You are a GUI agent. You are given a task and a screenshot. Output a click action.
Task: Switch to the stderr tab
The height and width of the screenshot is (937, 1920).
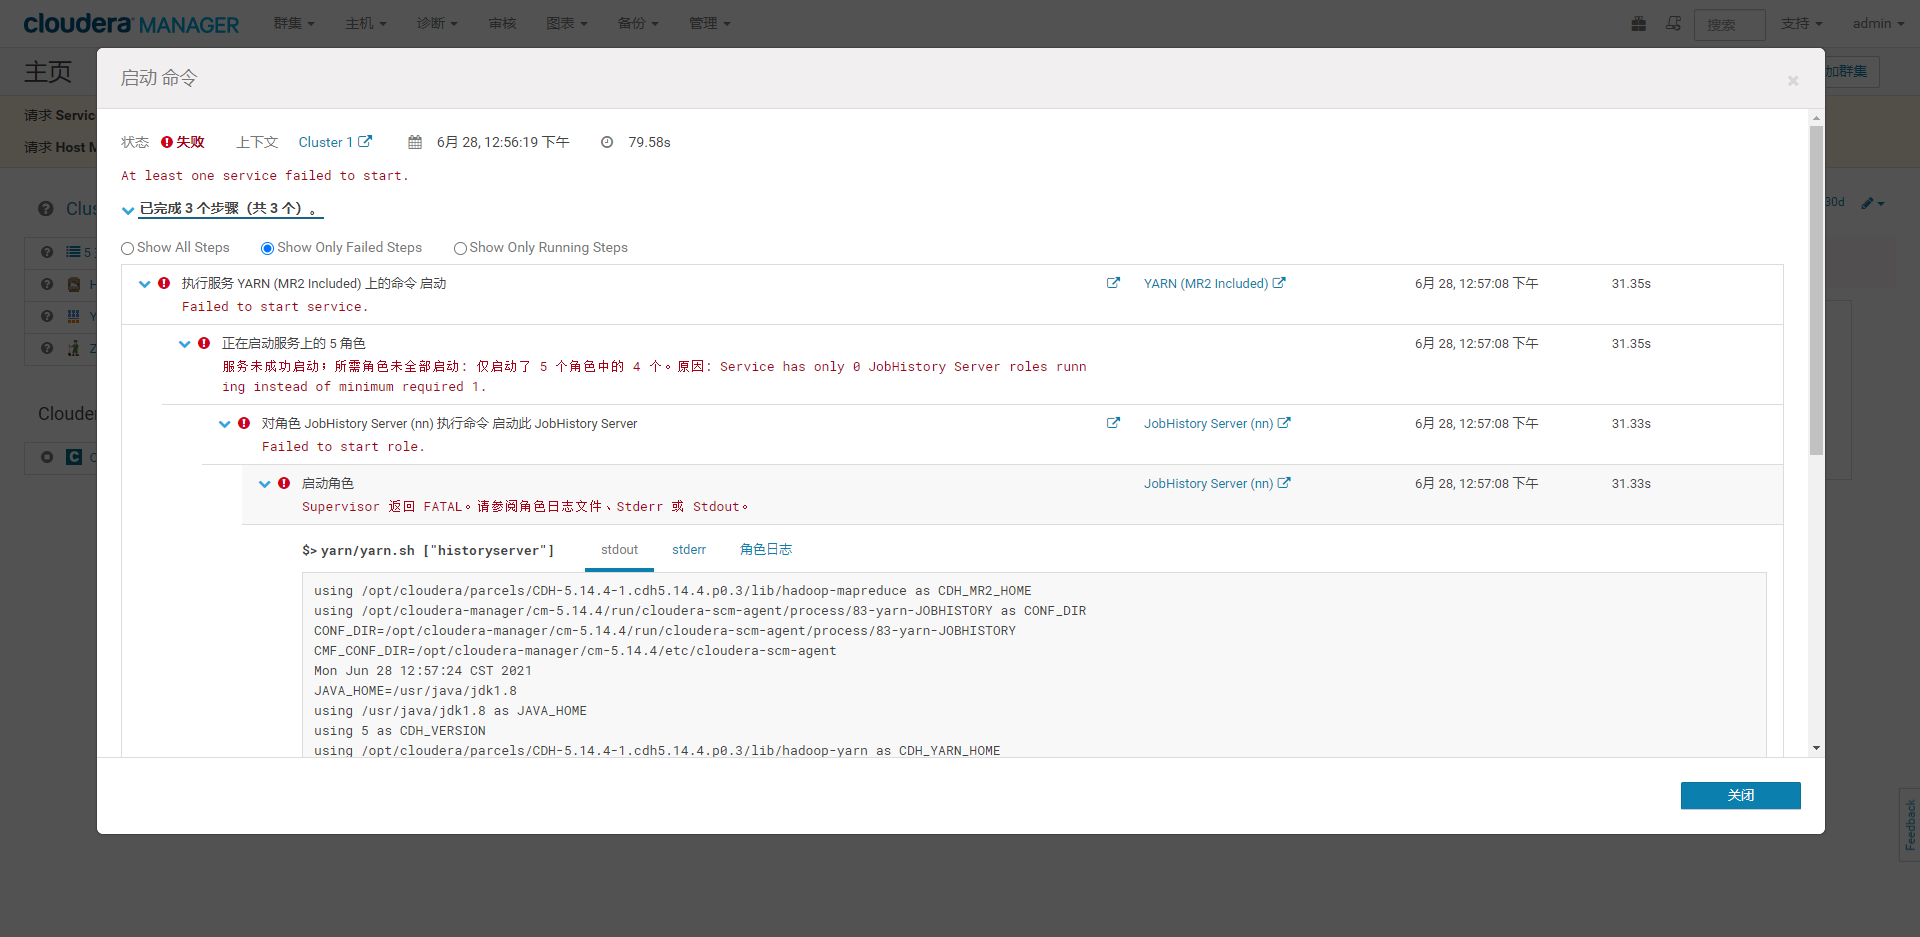click(689, 550)
